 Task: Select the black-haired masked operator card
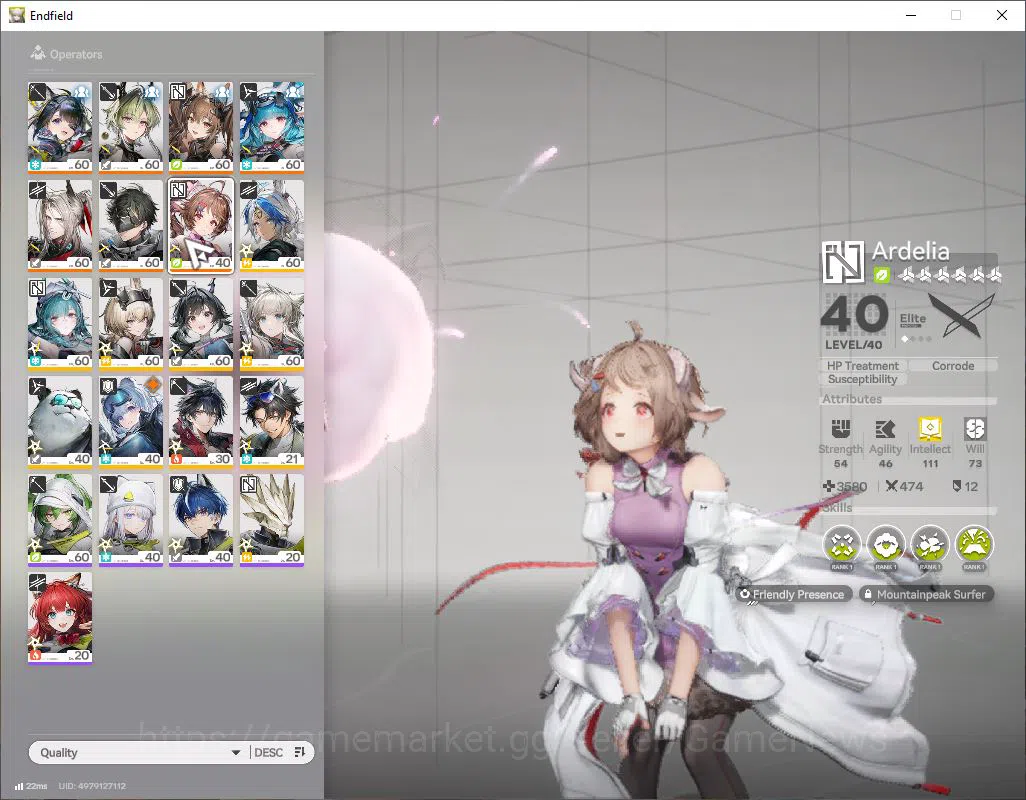click(130, 226)
